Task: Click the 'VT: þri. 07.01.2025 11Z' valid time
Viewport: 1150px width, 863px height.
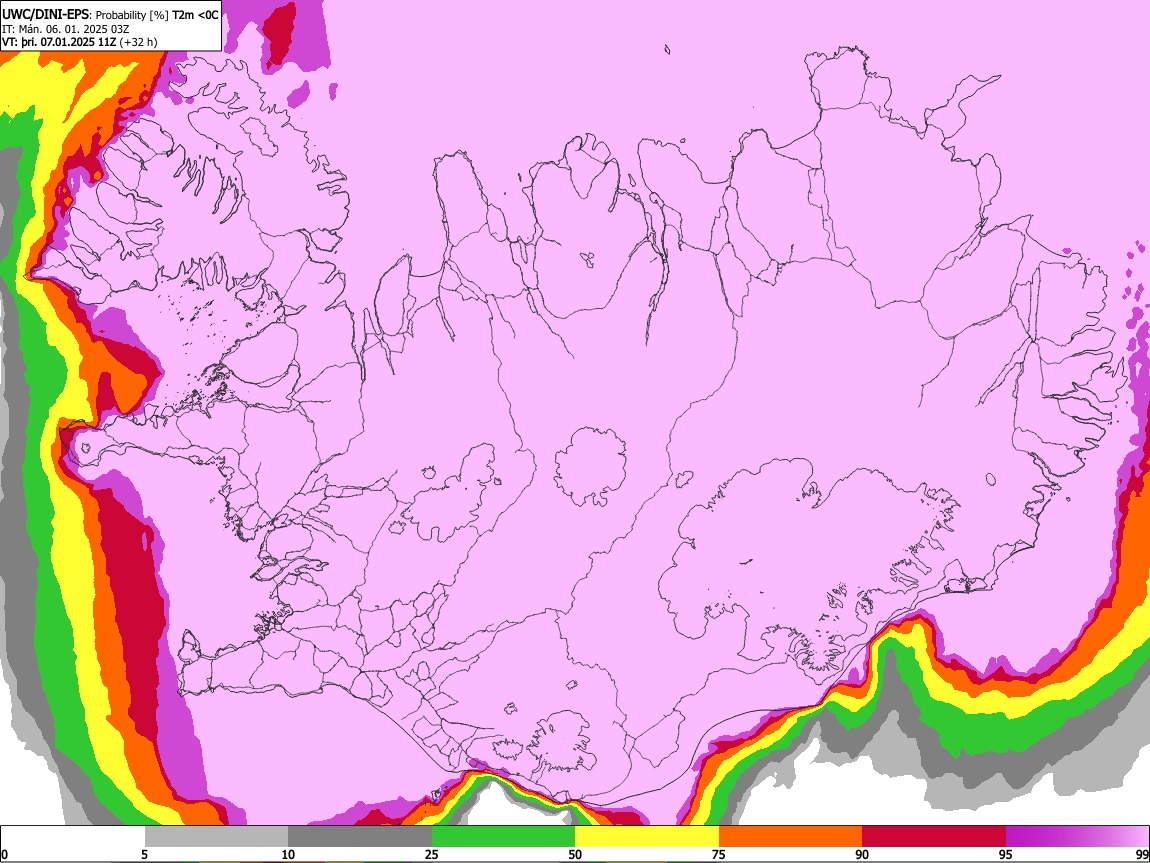Action: (59, 42)
